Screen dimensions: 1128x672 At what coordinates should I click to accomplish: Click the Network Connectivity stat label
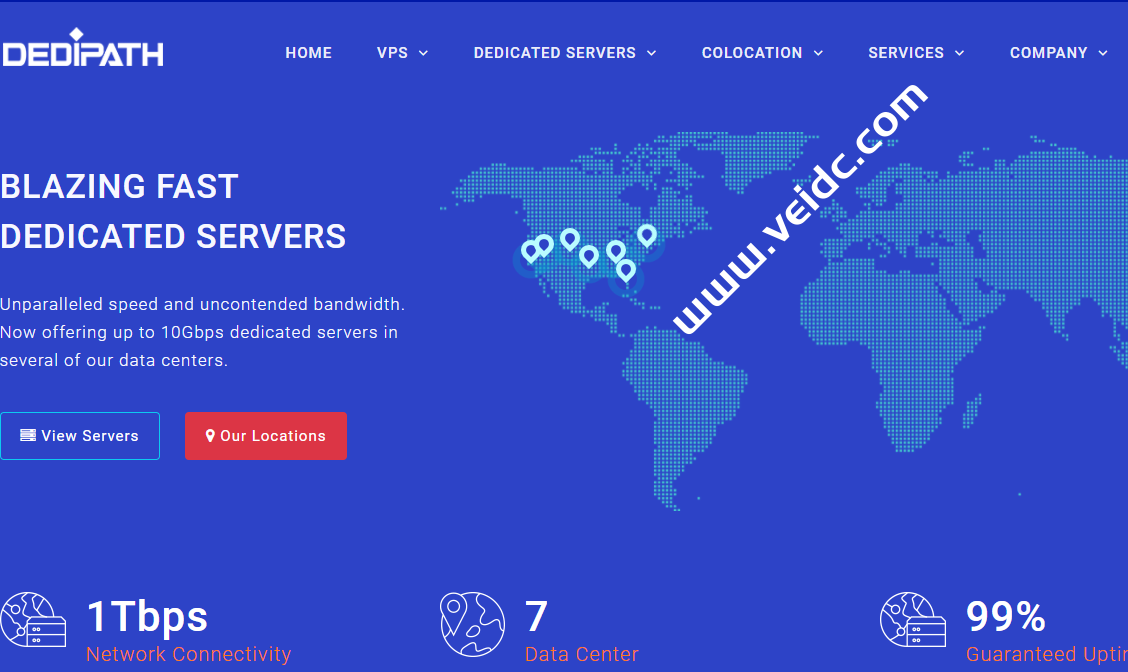[x=188, y=654]
